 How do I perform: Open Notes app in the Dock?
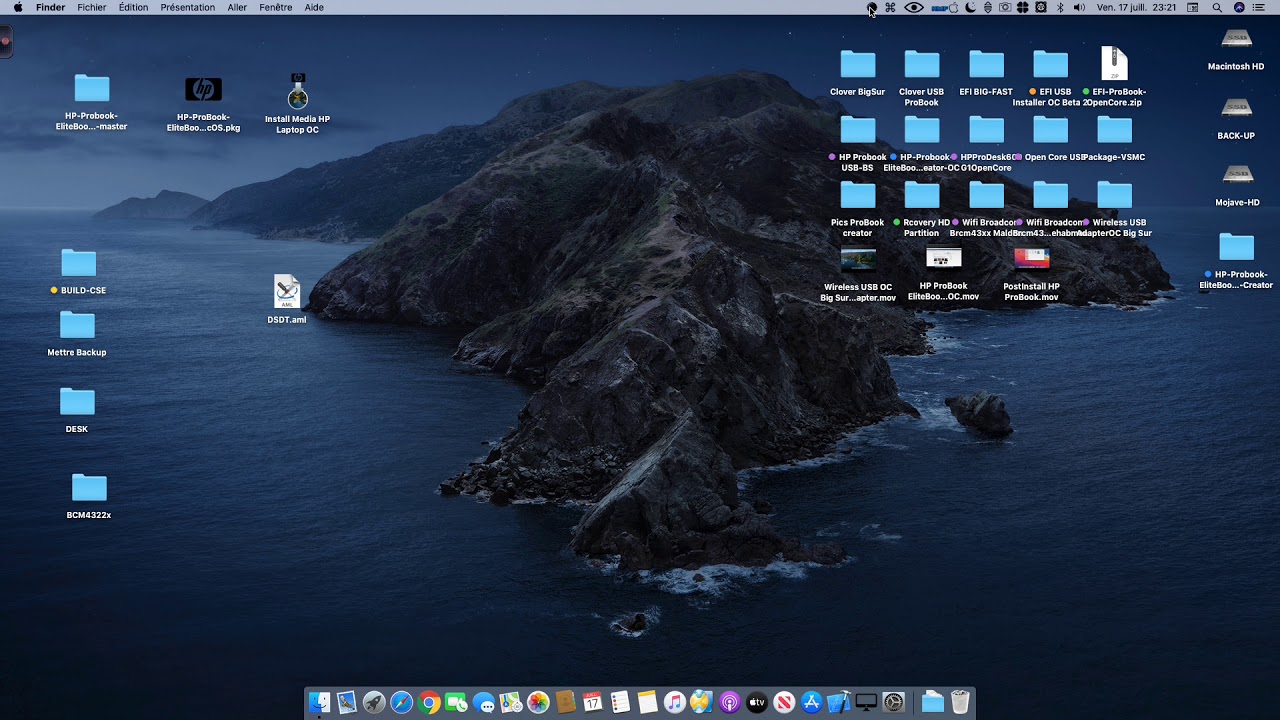(648, 702)
